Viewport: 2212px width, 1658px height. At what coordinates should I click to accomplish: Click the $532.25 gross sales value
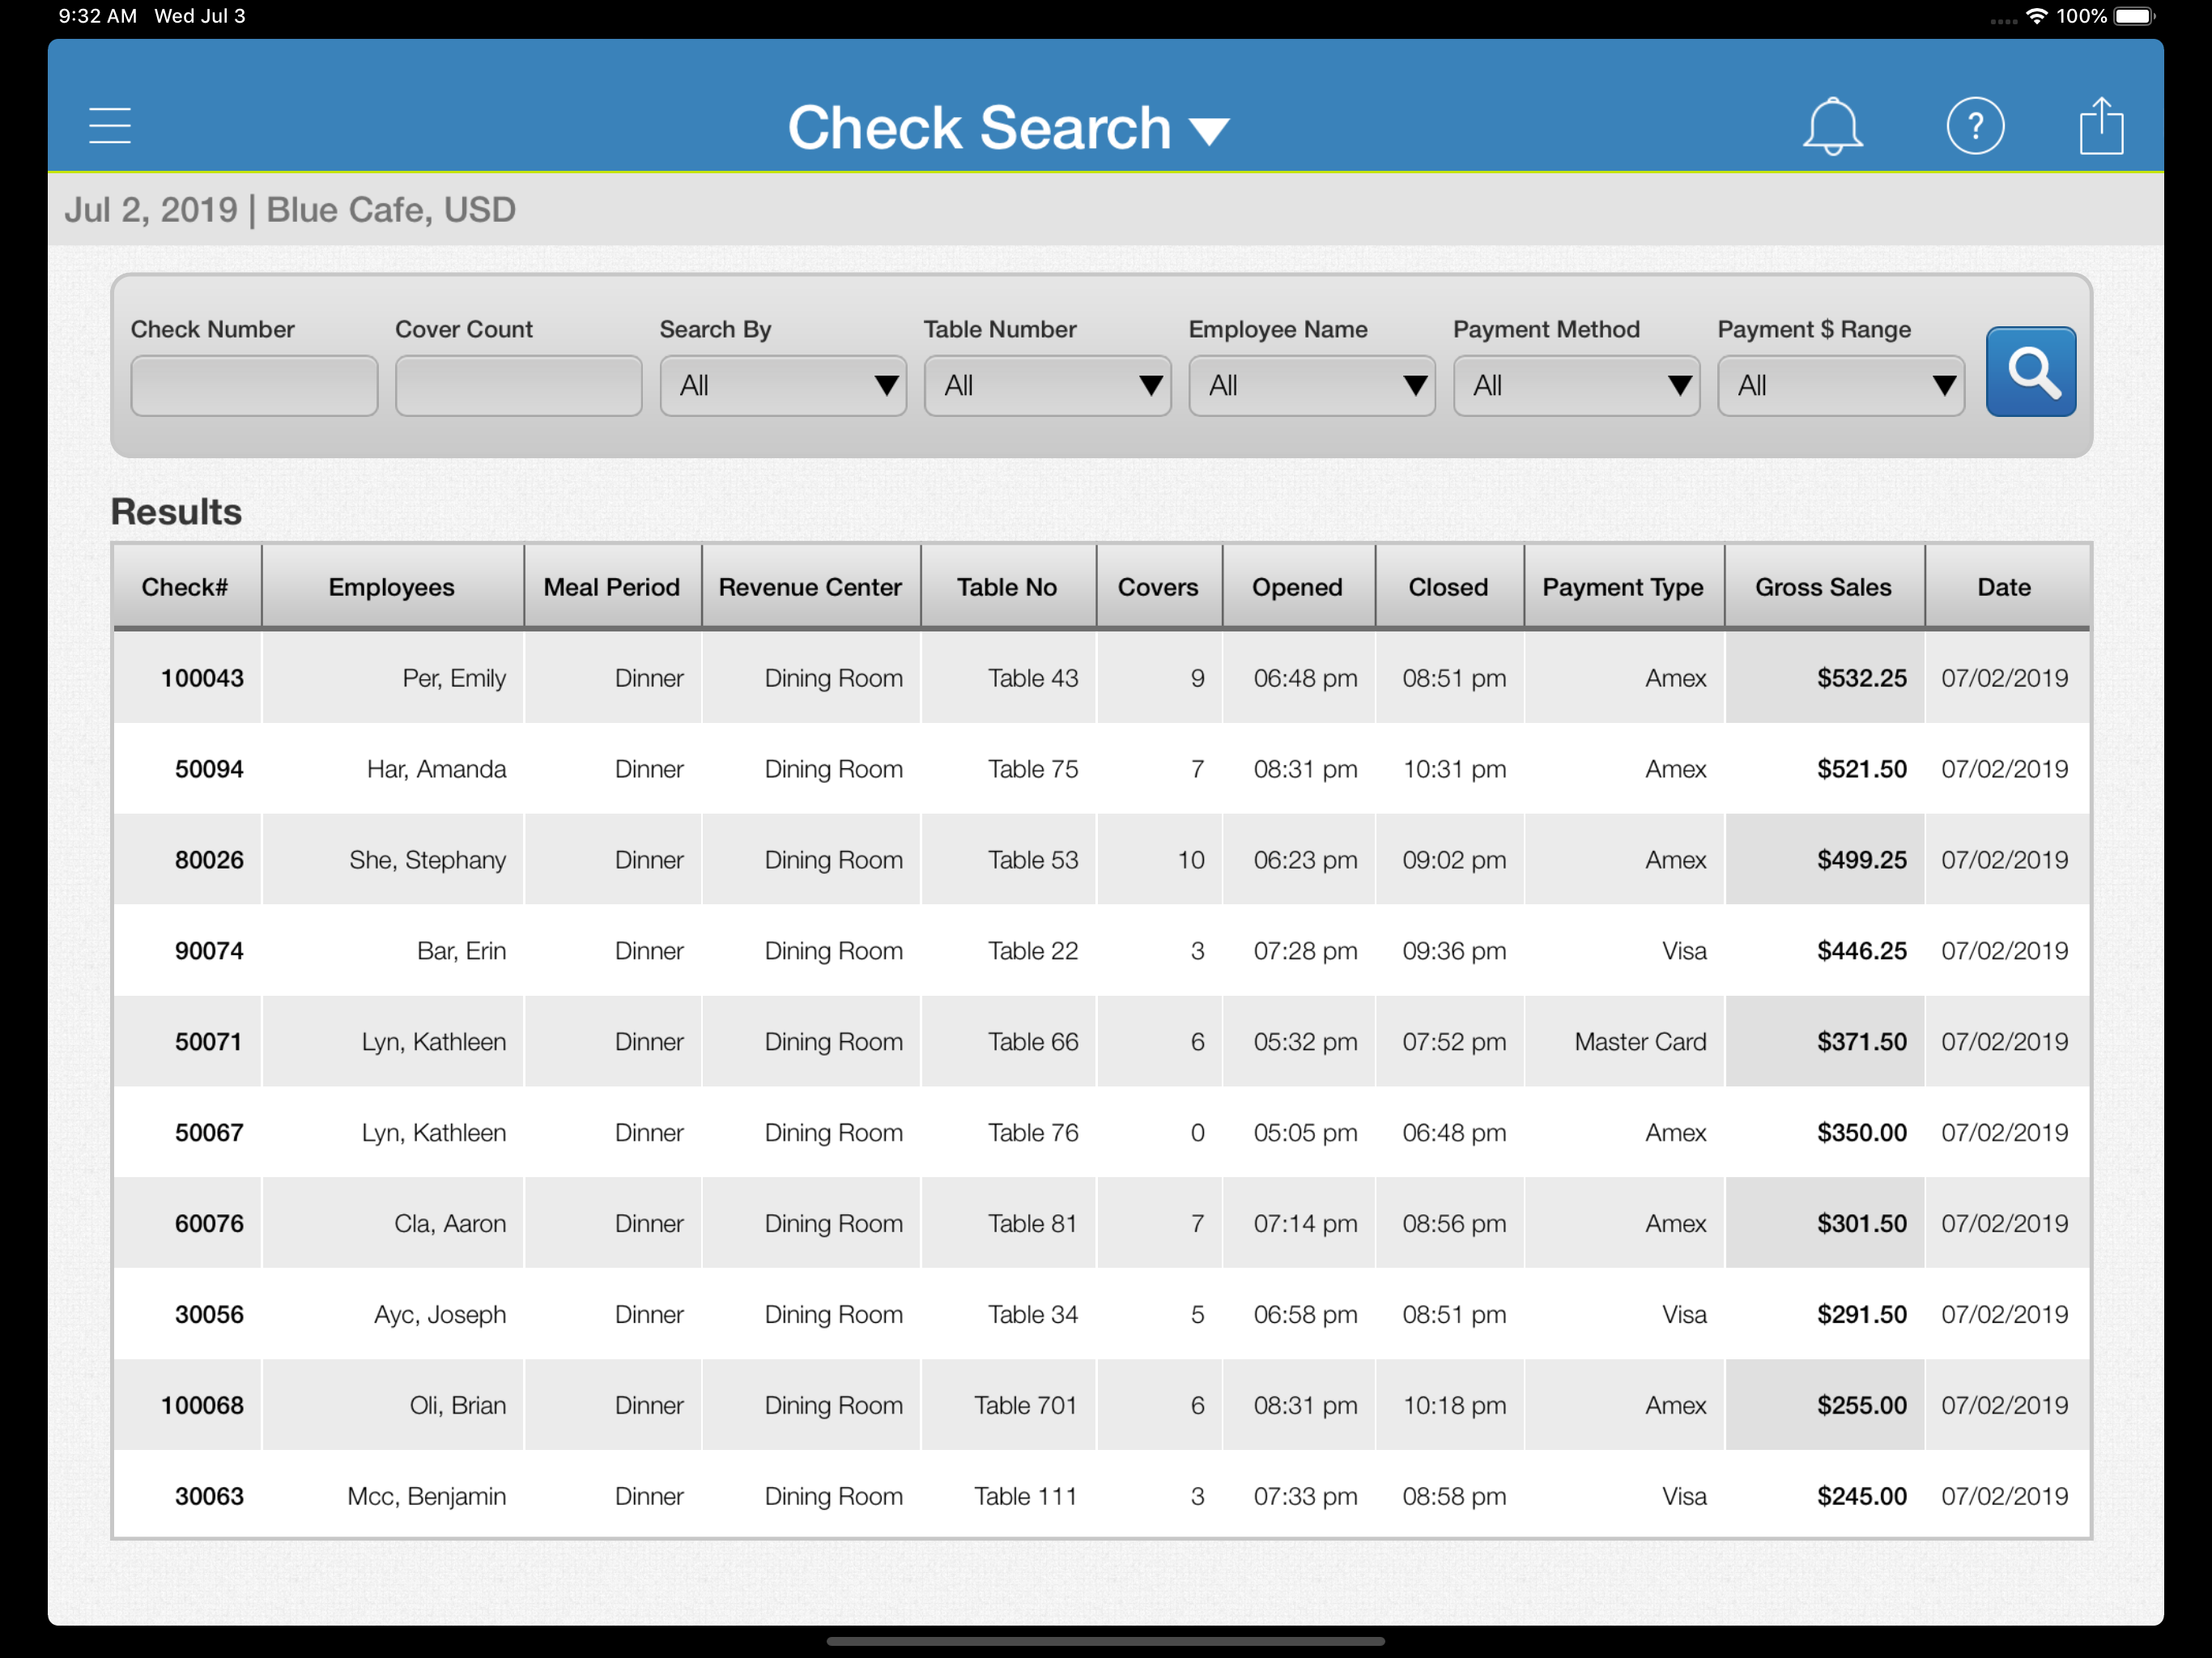click(1862, 678)
